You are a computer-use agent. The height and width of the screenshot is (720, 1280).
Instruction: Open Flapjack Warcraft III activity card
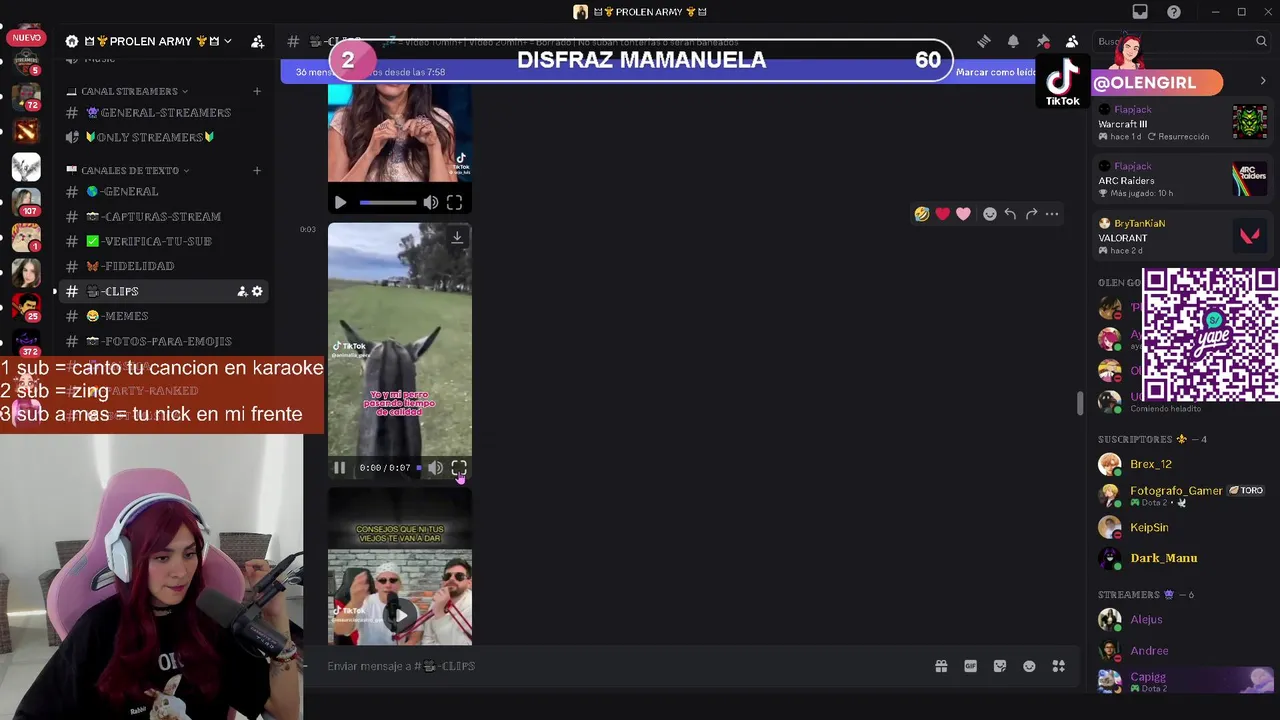pos(1183,123)
